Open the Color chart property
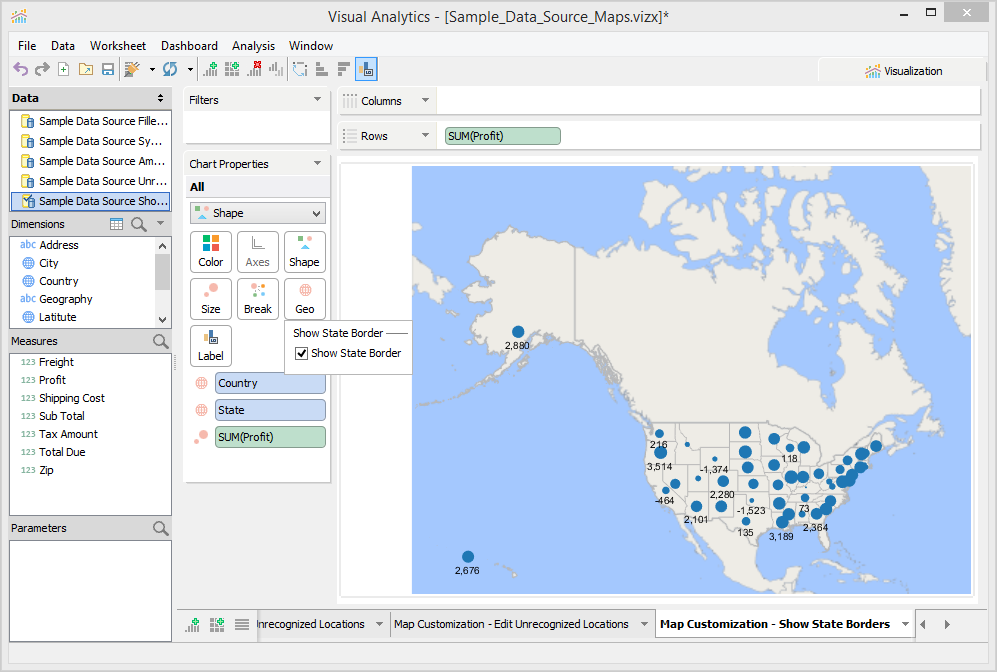Image resolution: width=997 pixels, height=672 pixels. (211, 251)
